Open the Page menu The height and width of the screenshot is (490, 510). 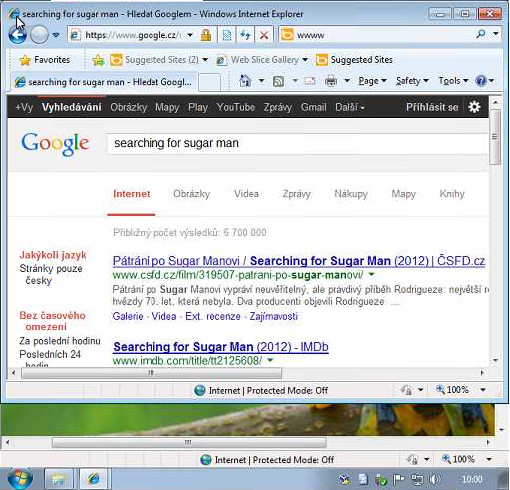click(x=372, y=81)
